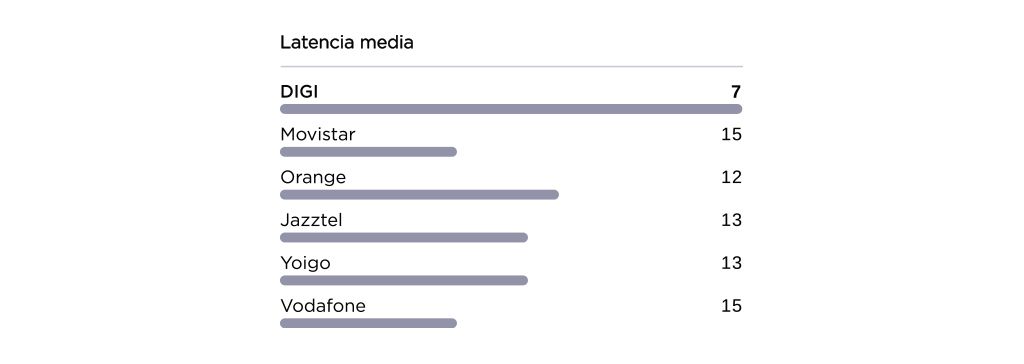Select the Orange operator label

(x=313, y=178)
